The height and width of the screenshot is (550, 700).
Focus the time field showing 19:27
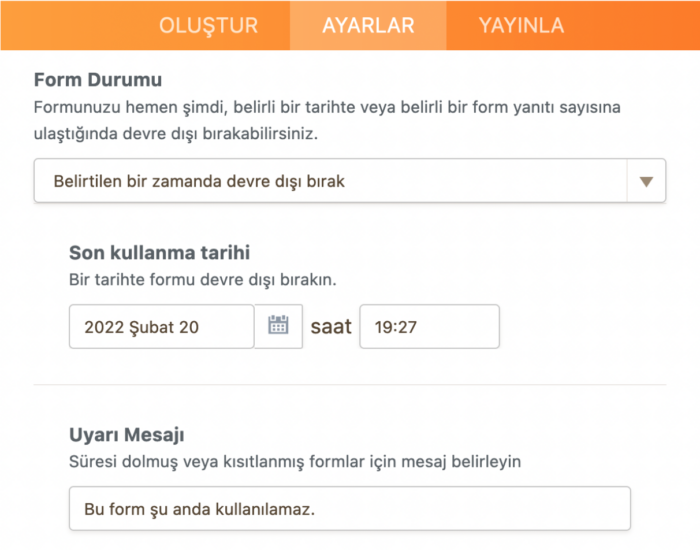click(428, 326)
